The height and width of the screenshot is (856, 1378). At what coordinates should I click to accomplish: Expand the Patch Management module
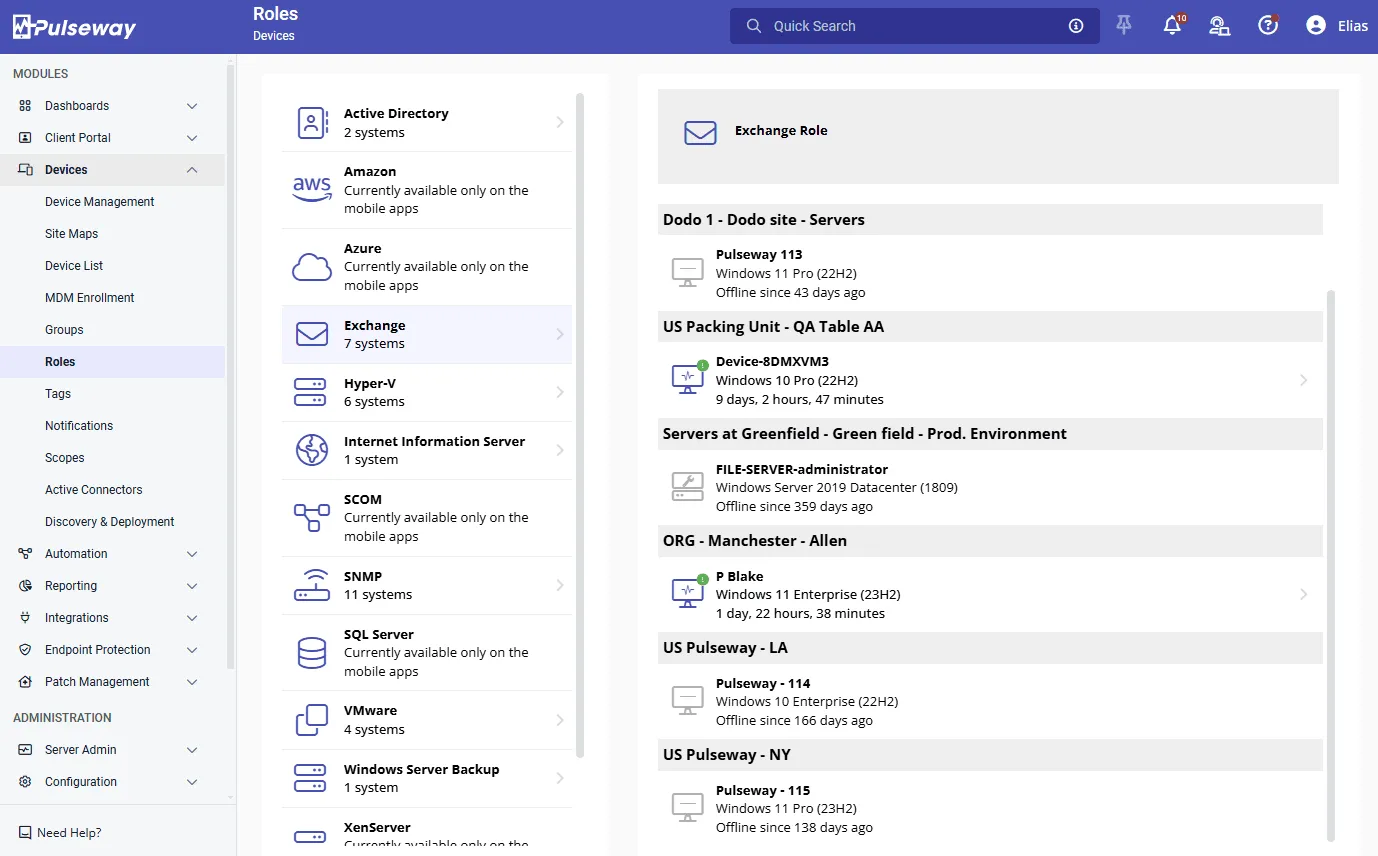point(192,682)
